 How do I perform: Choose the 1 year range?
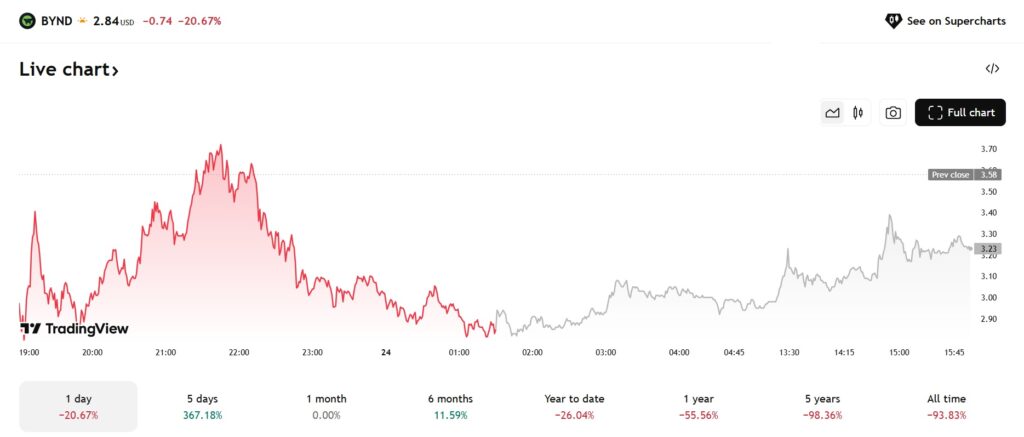[x=697, y=406]
